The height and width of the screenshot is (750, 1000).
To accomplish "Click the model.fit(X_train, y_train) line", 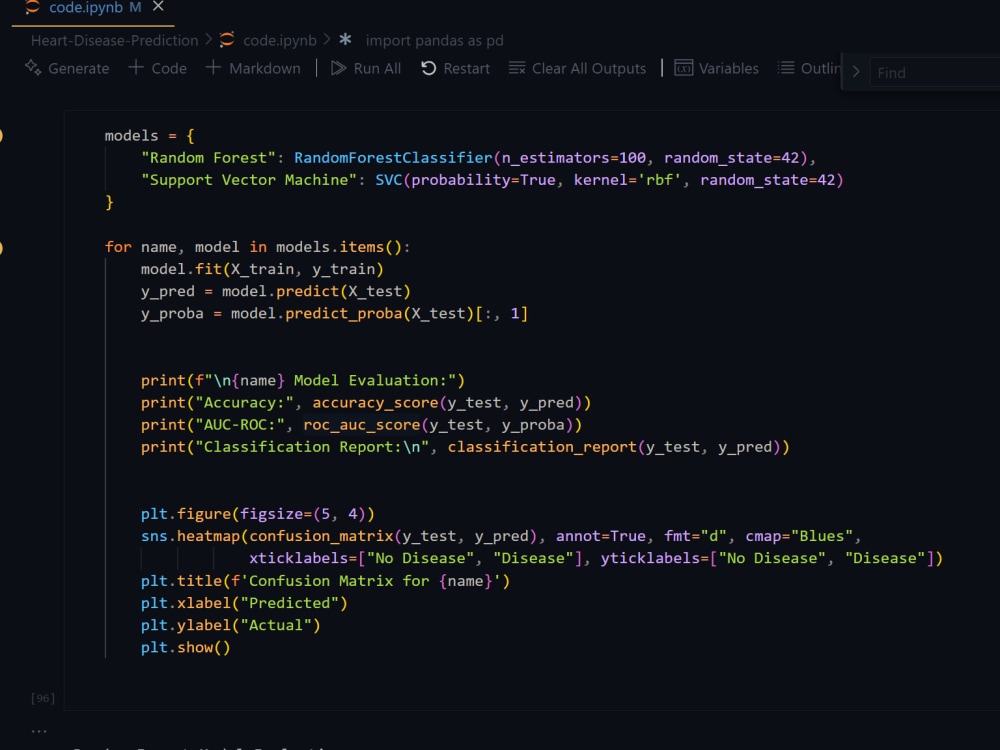I will point(262,270).
